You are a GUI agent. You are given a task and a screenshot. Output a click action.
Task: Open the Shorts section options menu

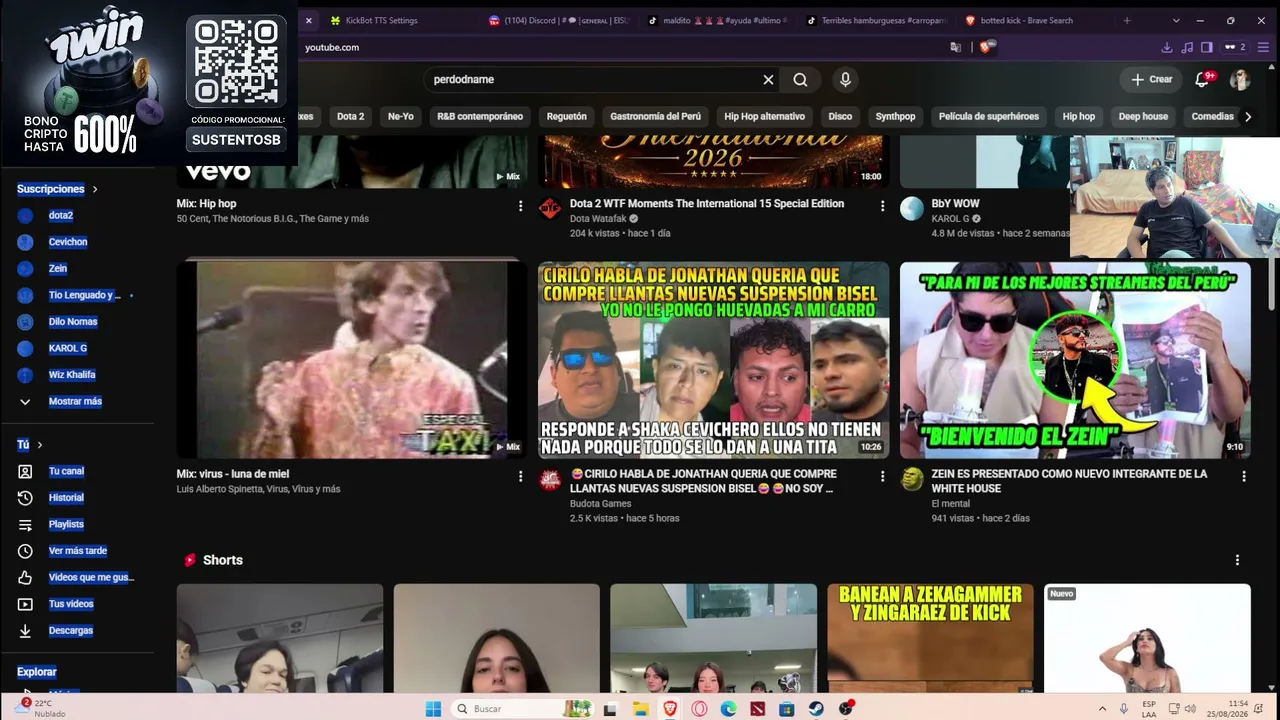coord(1237,560)
